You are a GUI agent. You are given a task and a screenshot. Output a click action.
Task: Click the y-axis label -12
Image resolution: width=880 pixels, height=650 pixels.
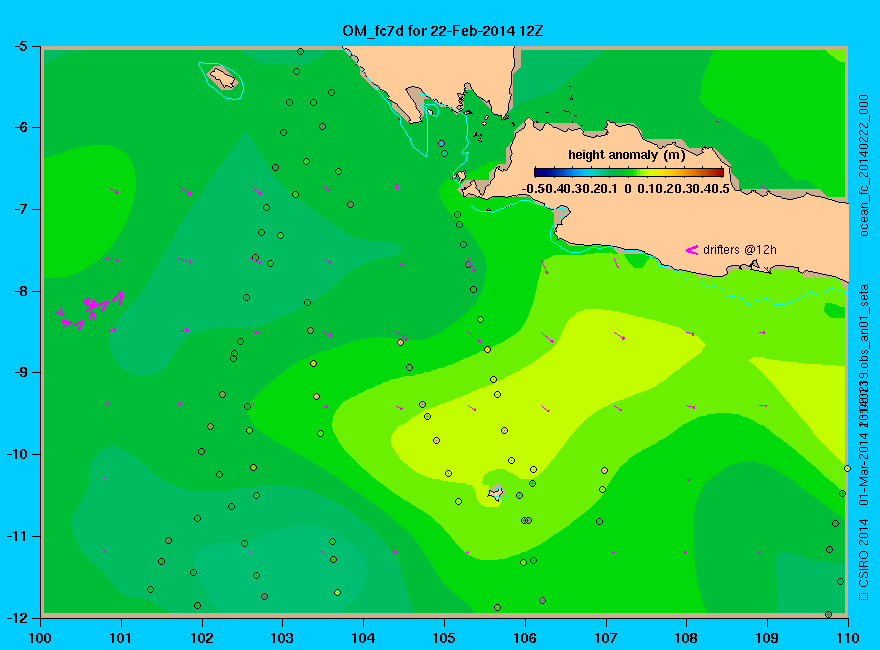point(17,617)
